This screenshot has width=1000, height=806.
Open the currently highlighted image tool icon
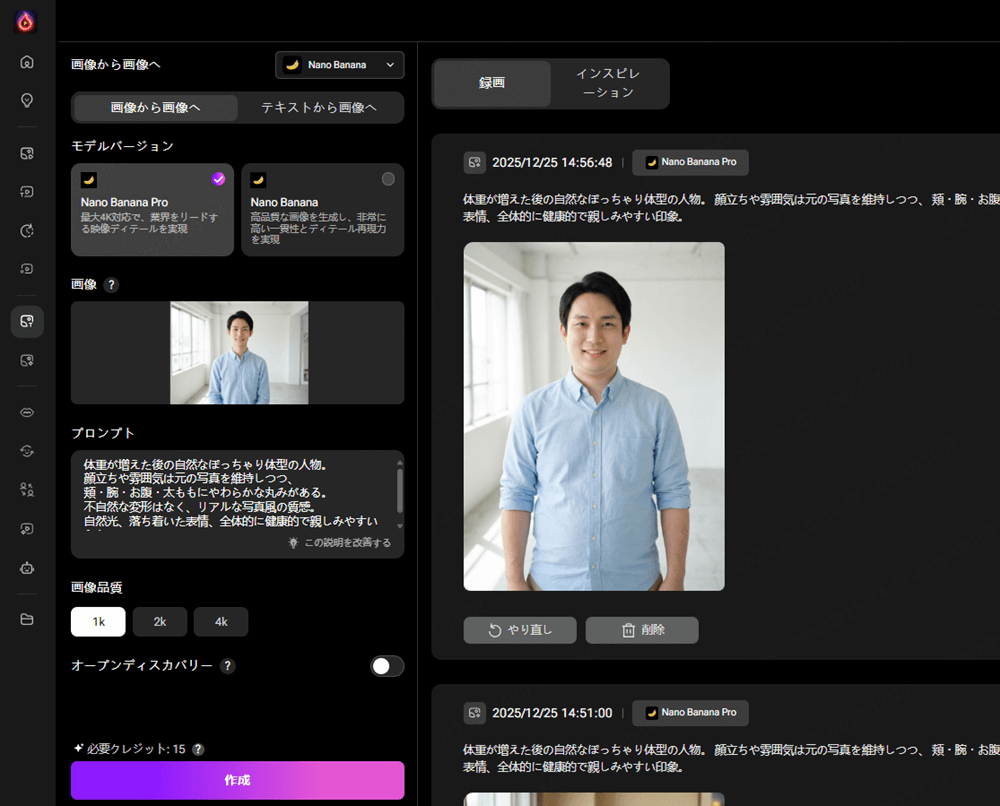[27, 321]
